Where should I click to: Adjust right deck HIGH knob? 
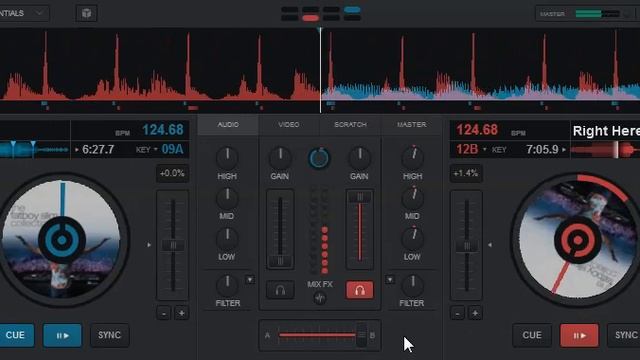coord(413,158)
